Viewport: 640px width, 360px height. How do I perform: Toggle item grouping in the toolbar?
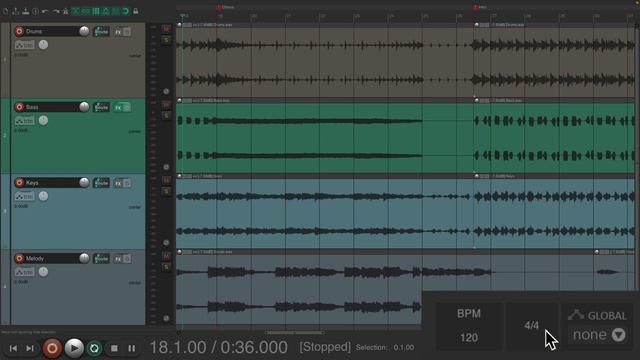pyautogui.click(x=86, y=11)
